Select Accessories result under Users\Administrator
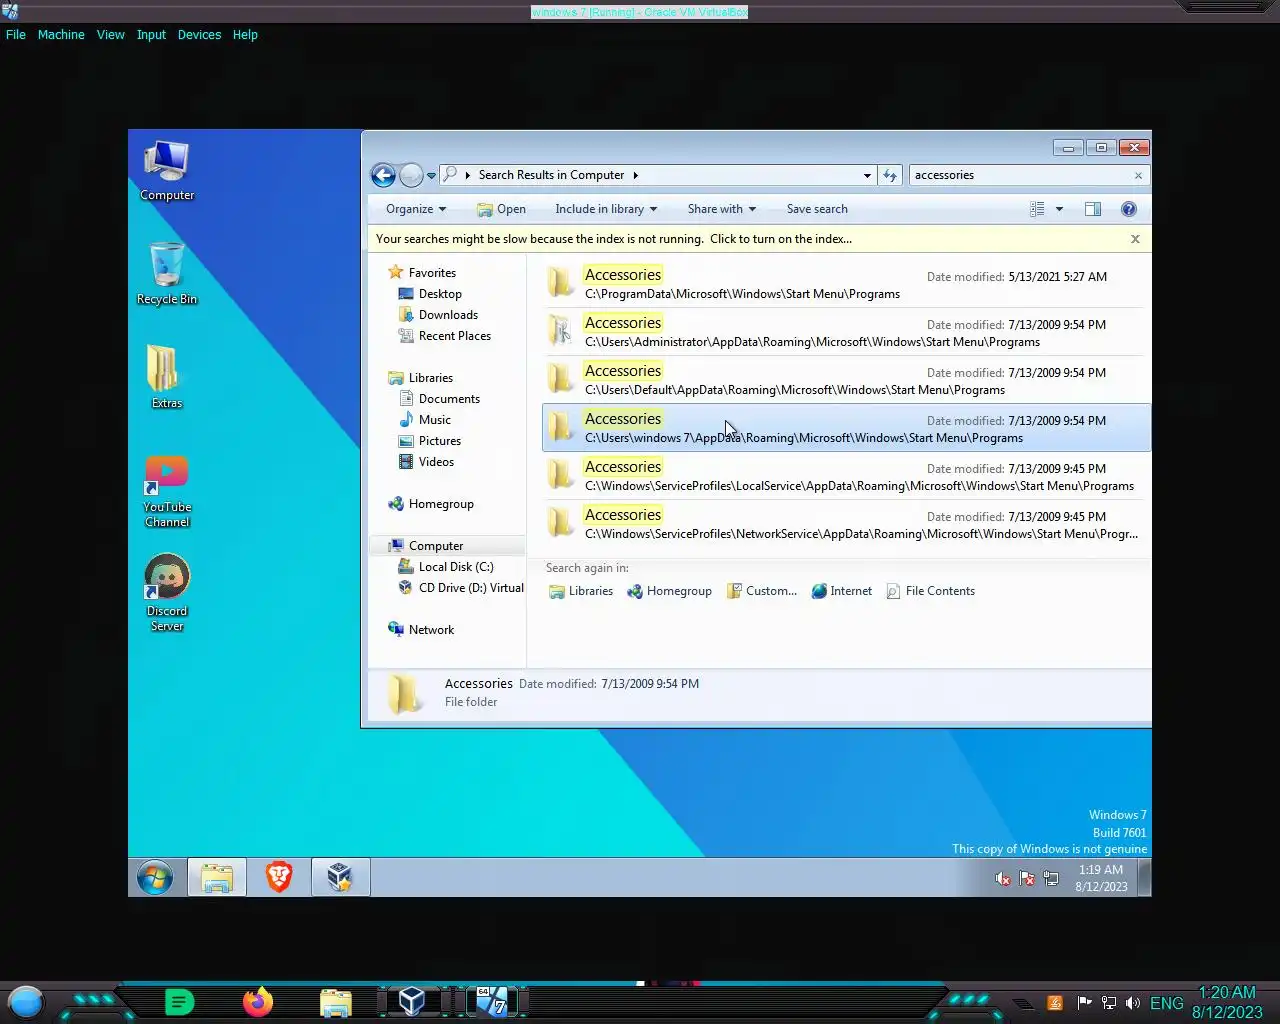The image size is (1280, 1024). coord(846,331)
